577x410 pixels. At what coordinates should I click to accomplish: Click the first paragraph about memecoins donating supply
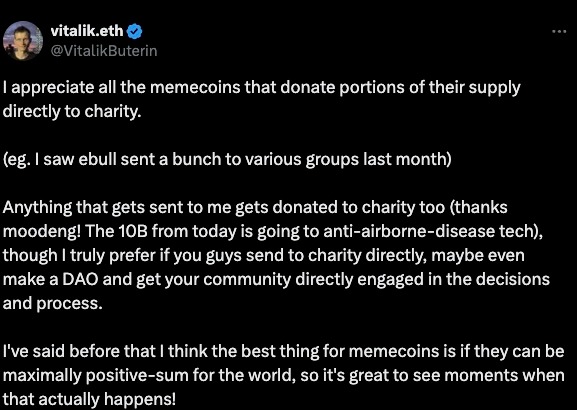pos(262,99)
